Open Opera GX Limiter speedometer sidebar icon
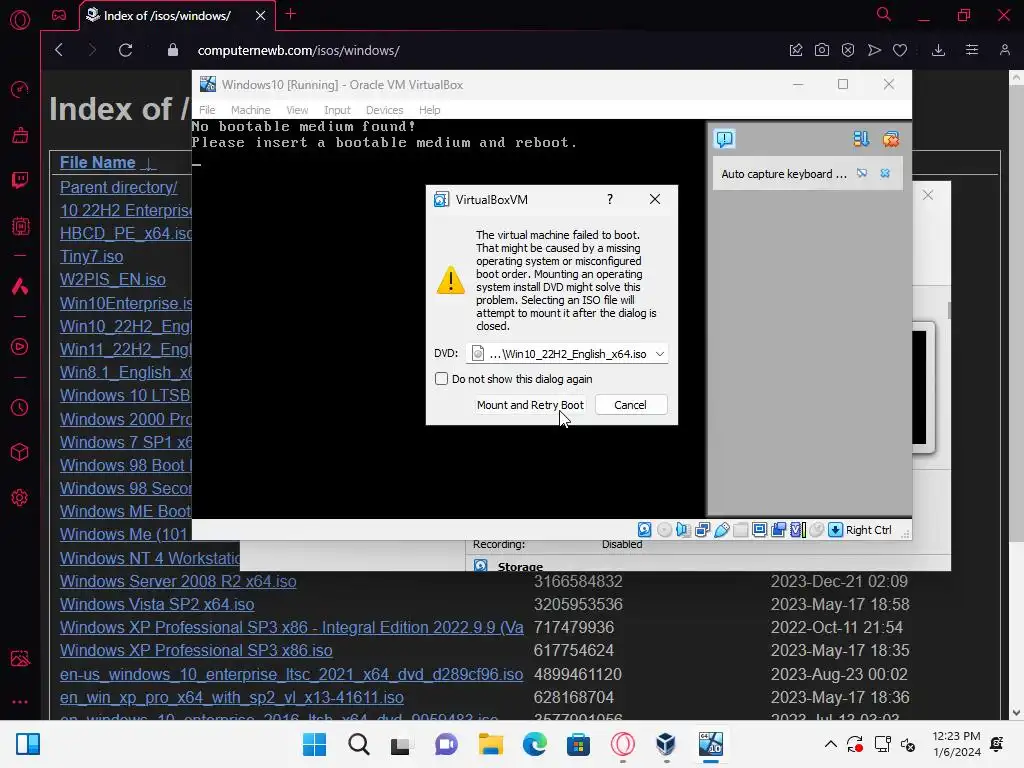The height and width of the screenshot is (768, 1024). (20, 89)
